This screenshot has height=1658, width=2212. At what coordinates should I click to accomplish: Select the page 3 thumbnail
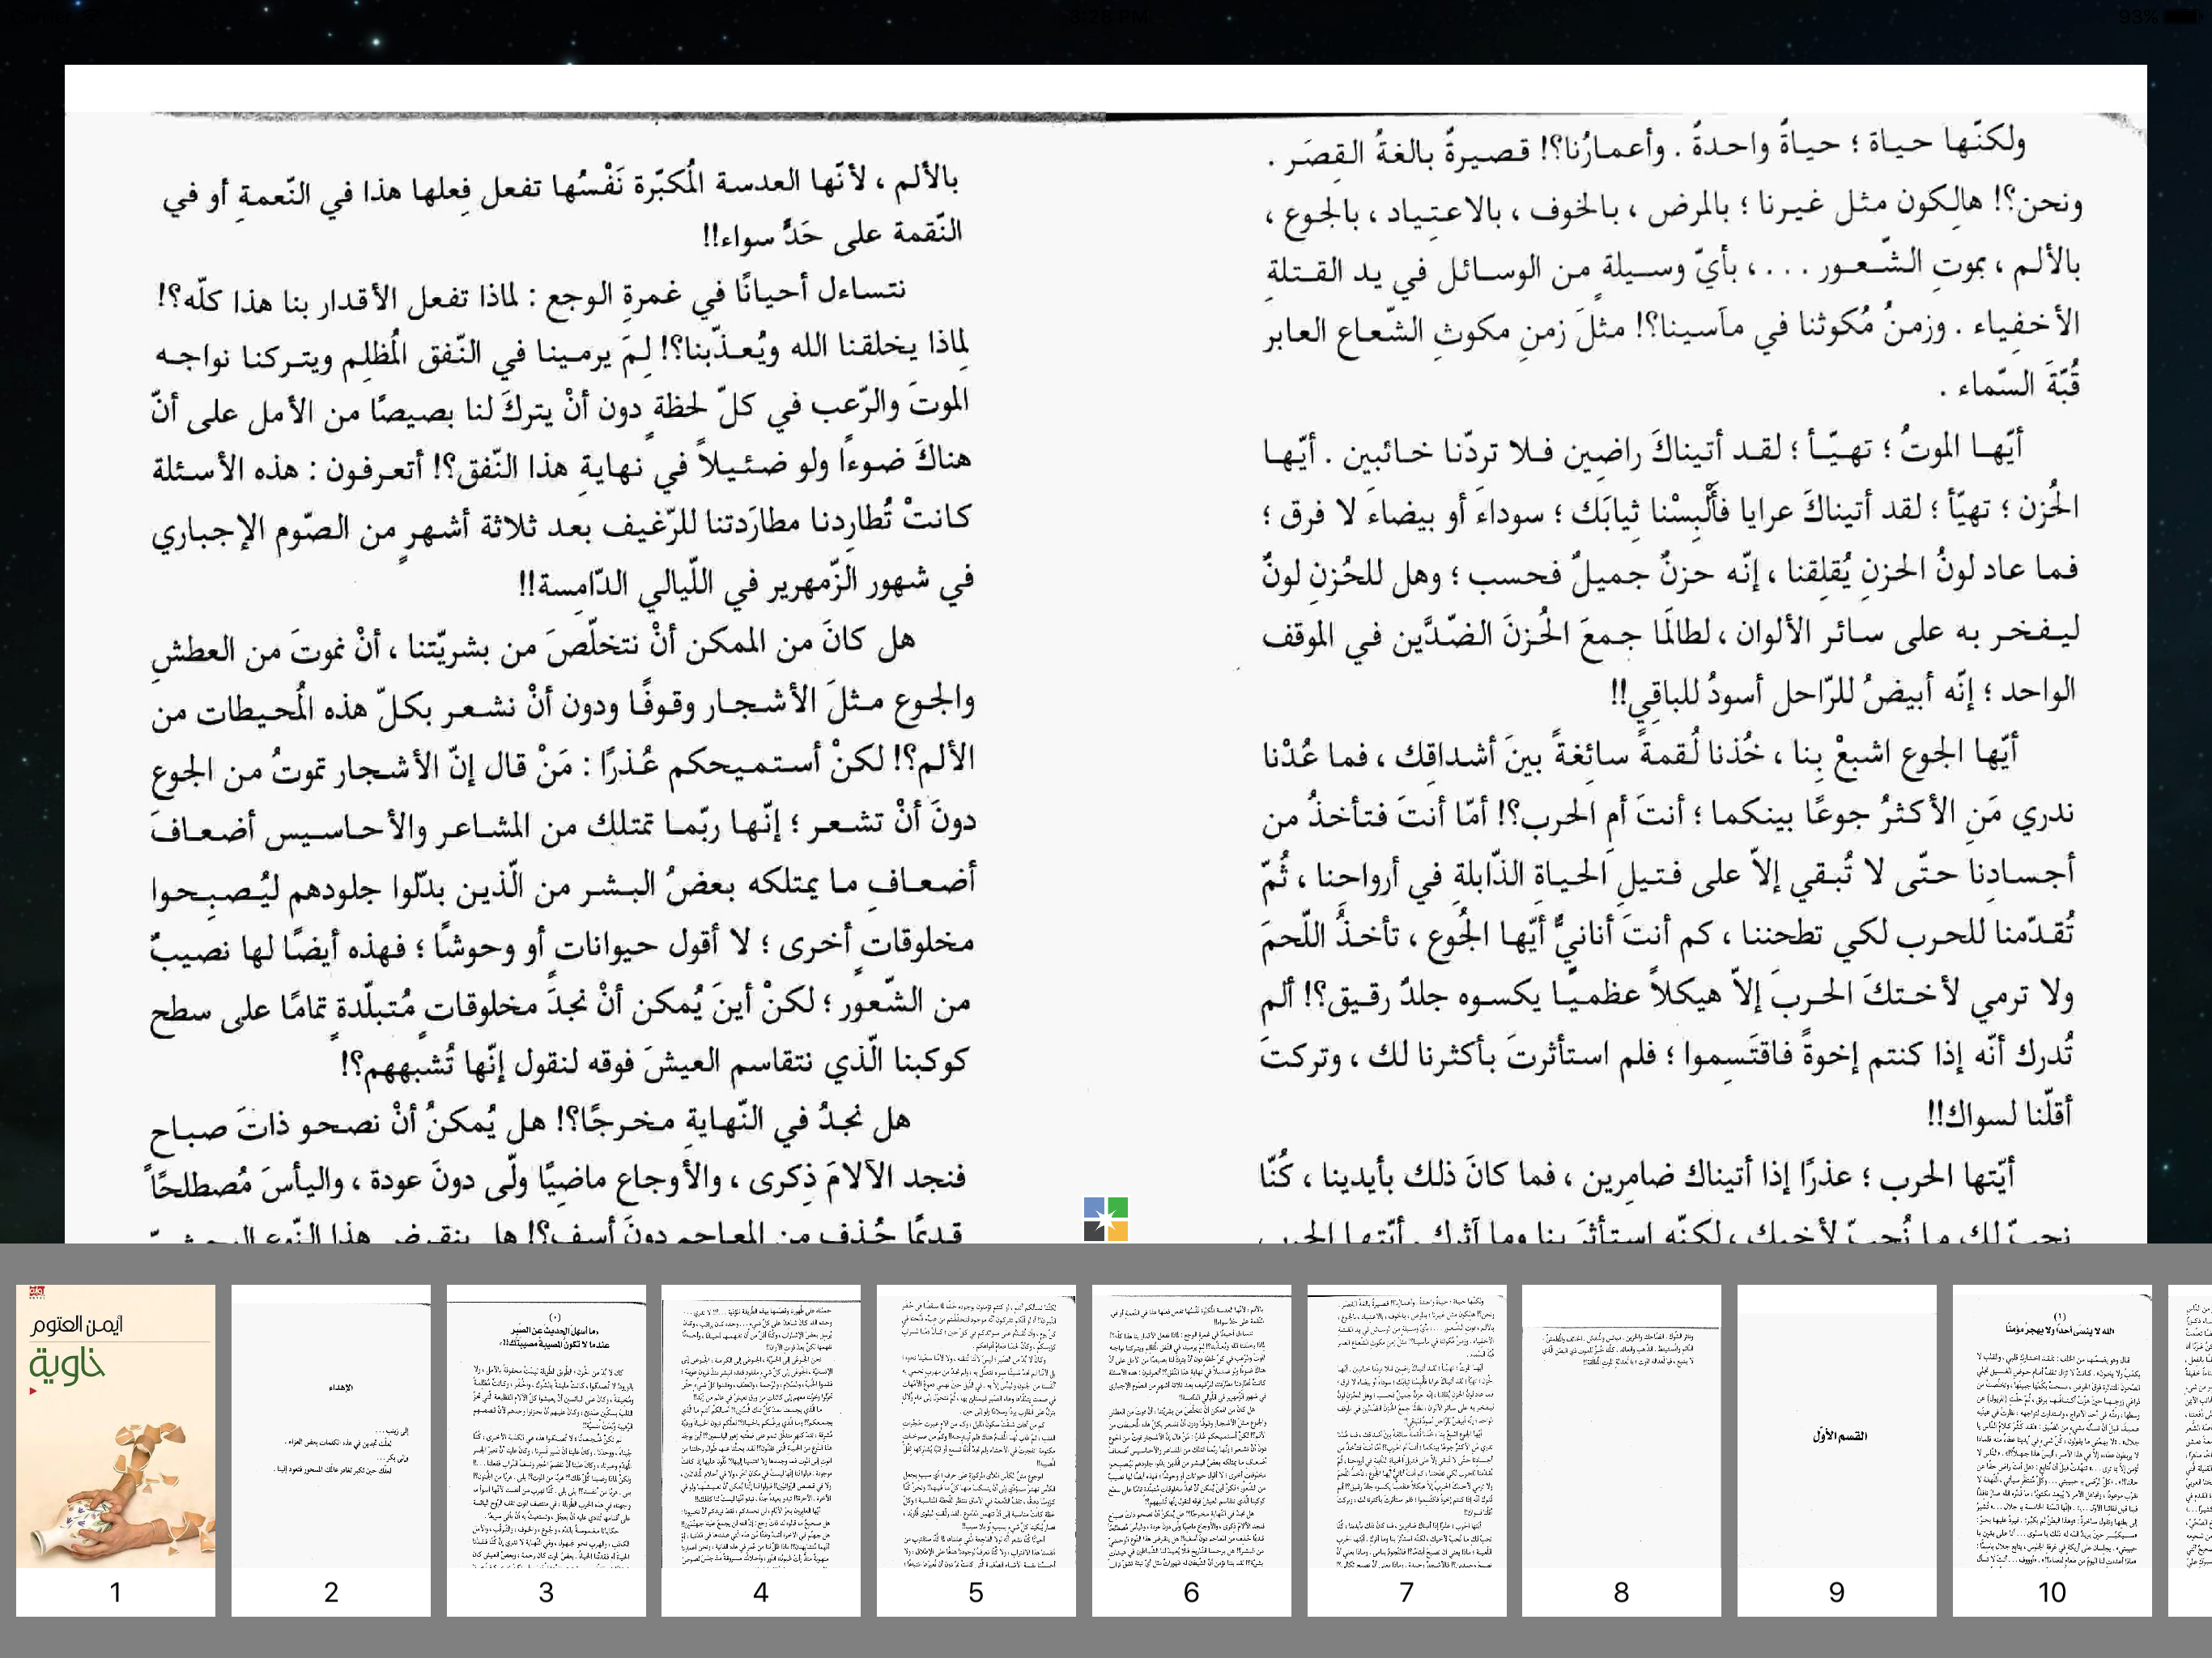point(546,1449)
